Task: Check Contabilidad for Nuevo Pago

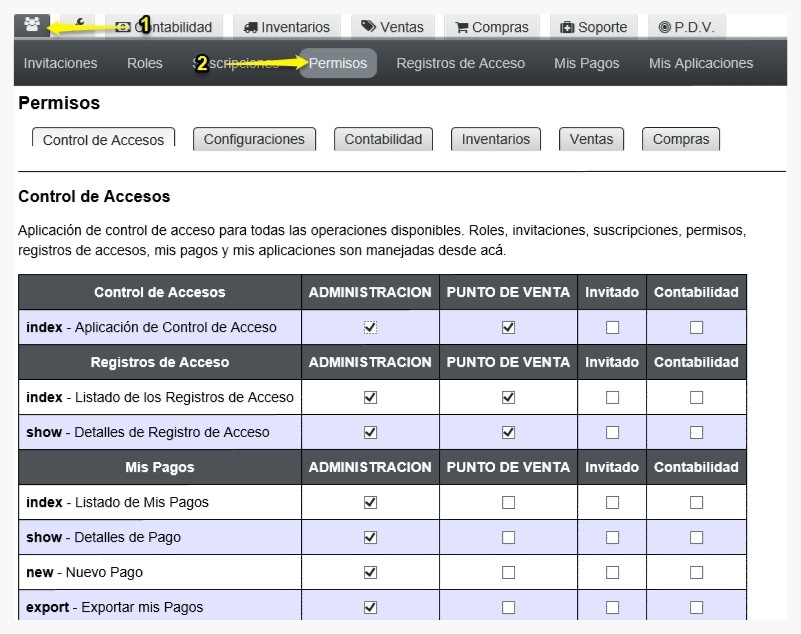Action: tap(696, 573)
